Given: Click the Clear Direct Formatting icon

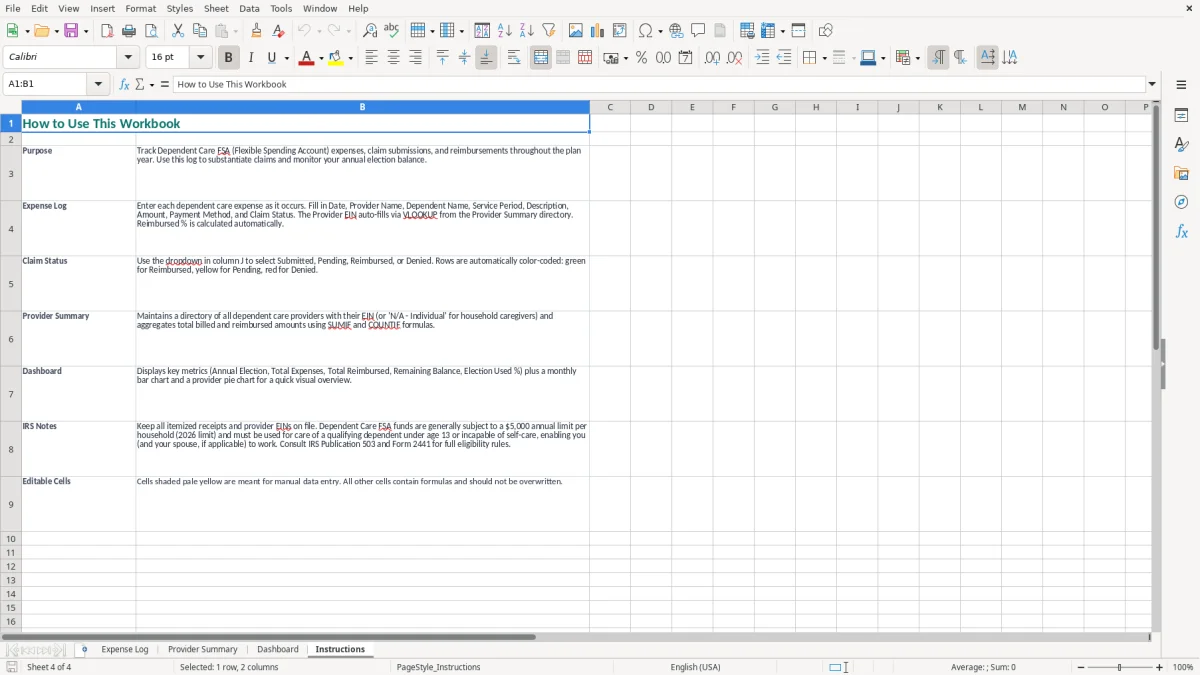Looking at the screenshot, I should click(x=279, y=31).
